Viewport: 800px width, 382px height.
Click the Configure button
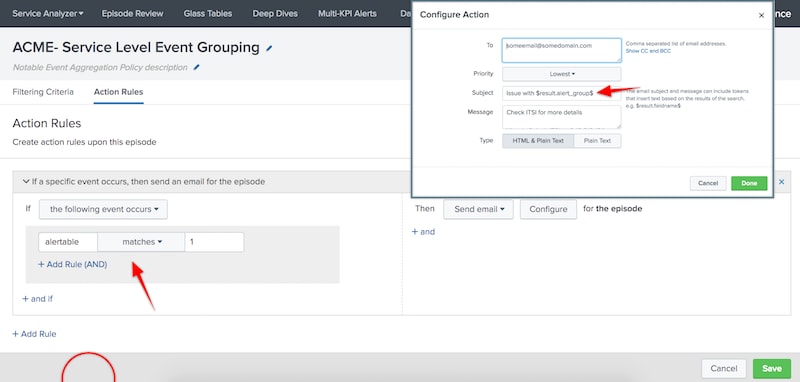click(548, 209)
